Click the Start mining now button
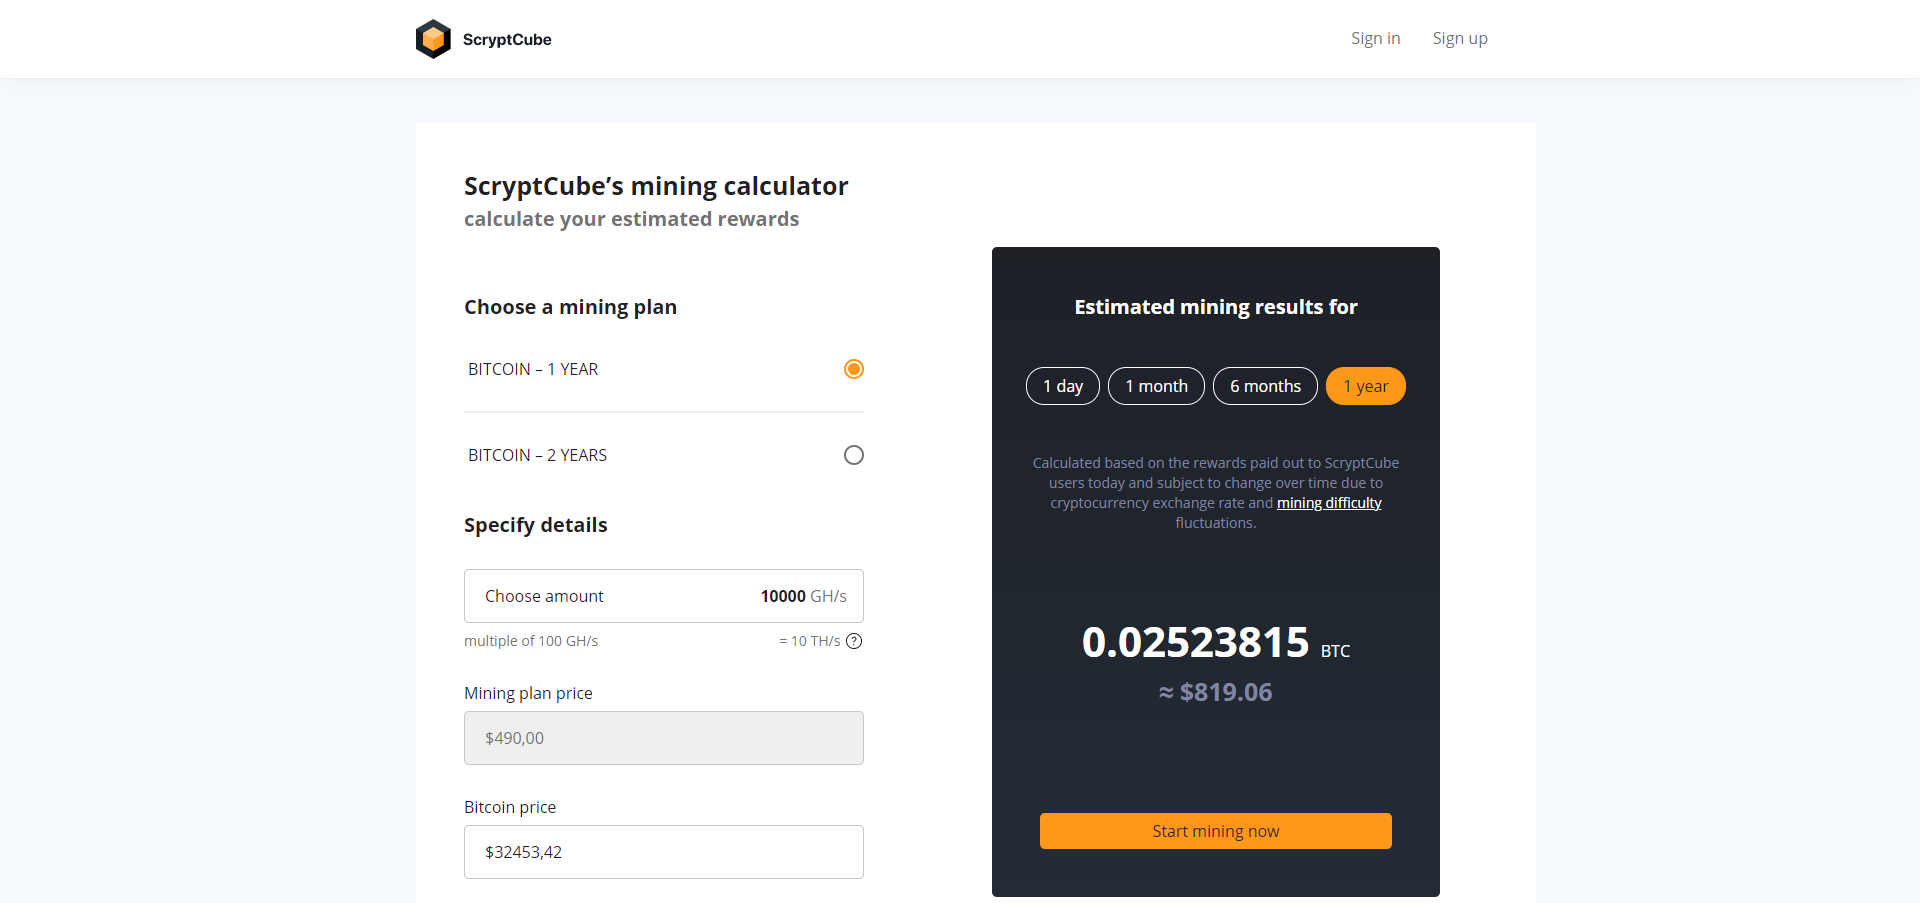Image resolution: width=1920 pixels, height=903 pixels. click(x=1215, y=831)
